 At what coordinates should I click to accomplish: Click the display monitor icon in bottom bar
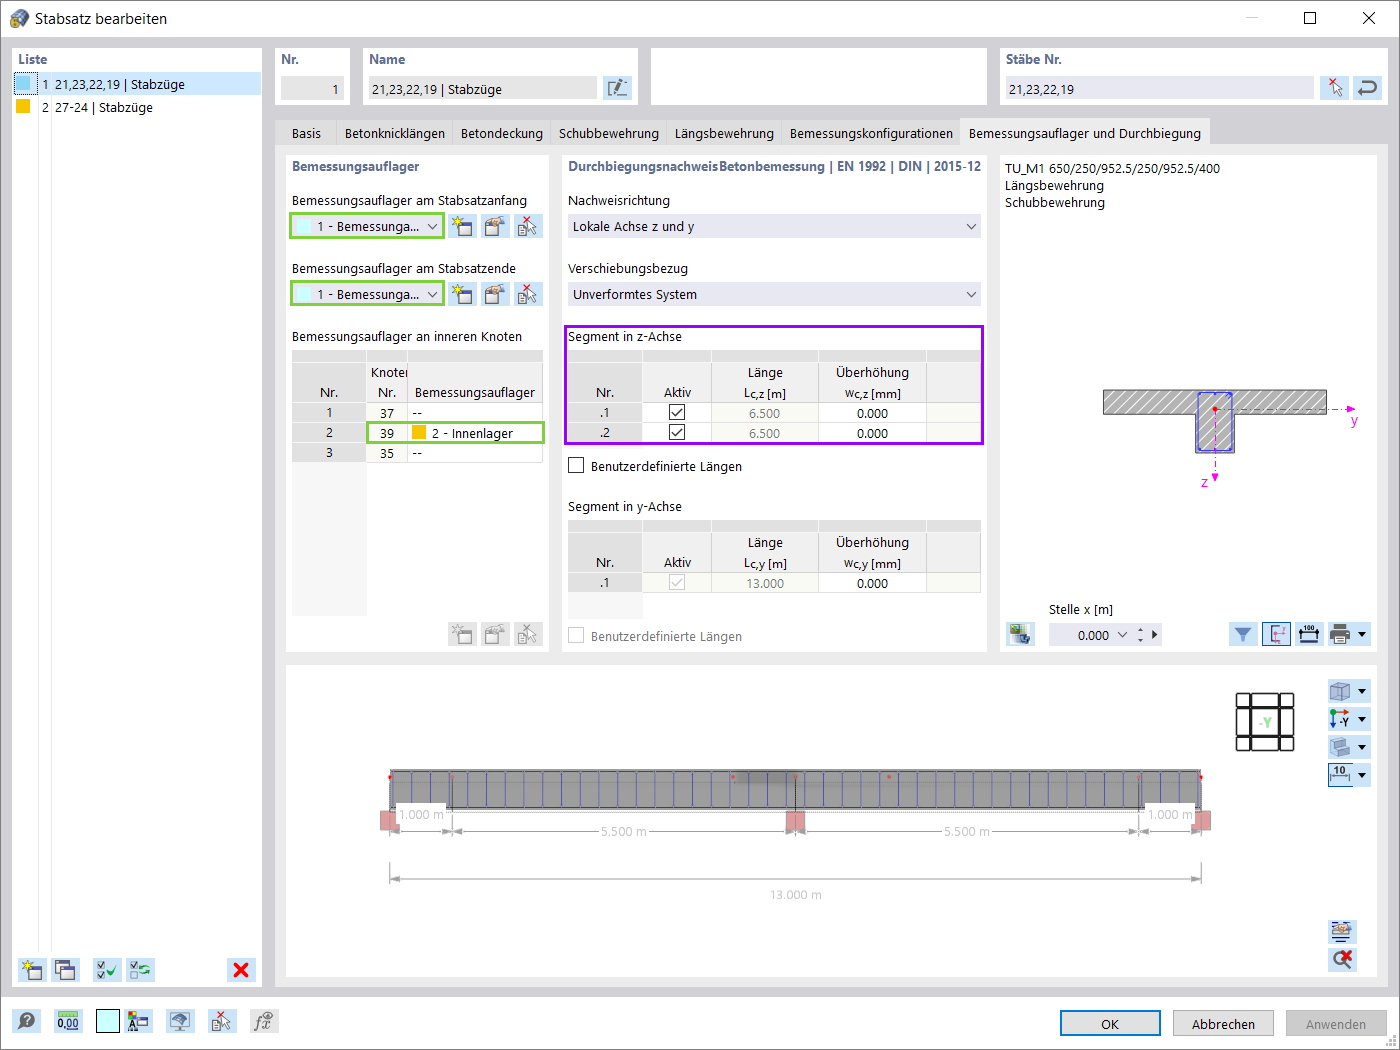(x=180, y=1021)
